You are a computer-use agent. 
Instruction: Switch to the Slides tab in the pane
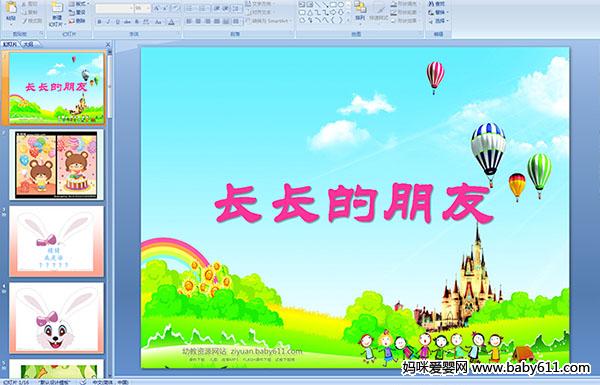coord(10,44)
